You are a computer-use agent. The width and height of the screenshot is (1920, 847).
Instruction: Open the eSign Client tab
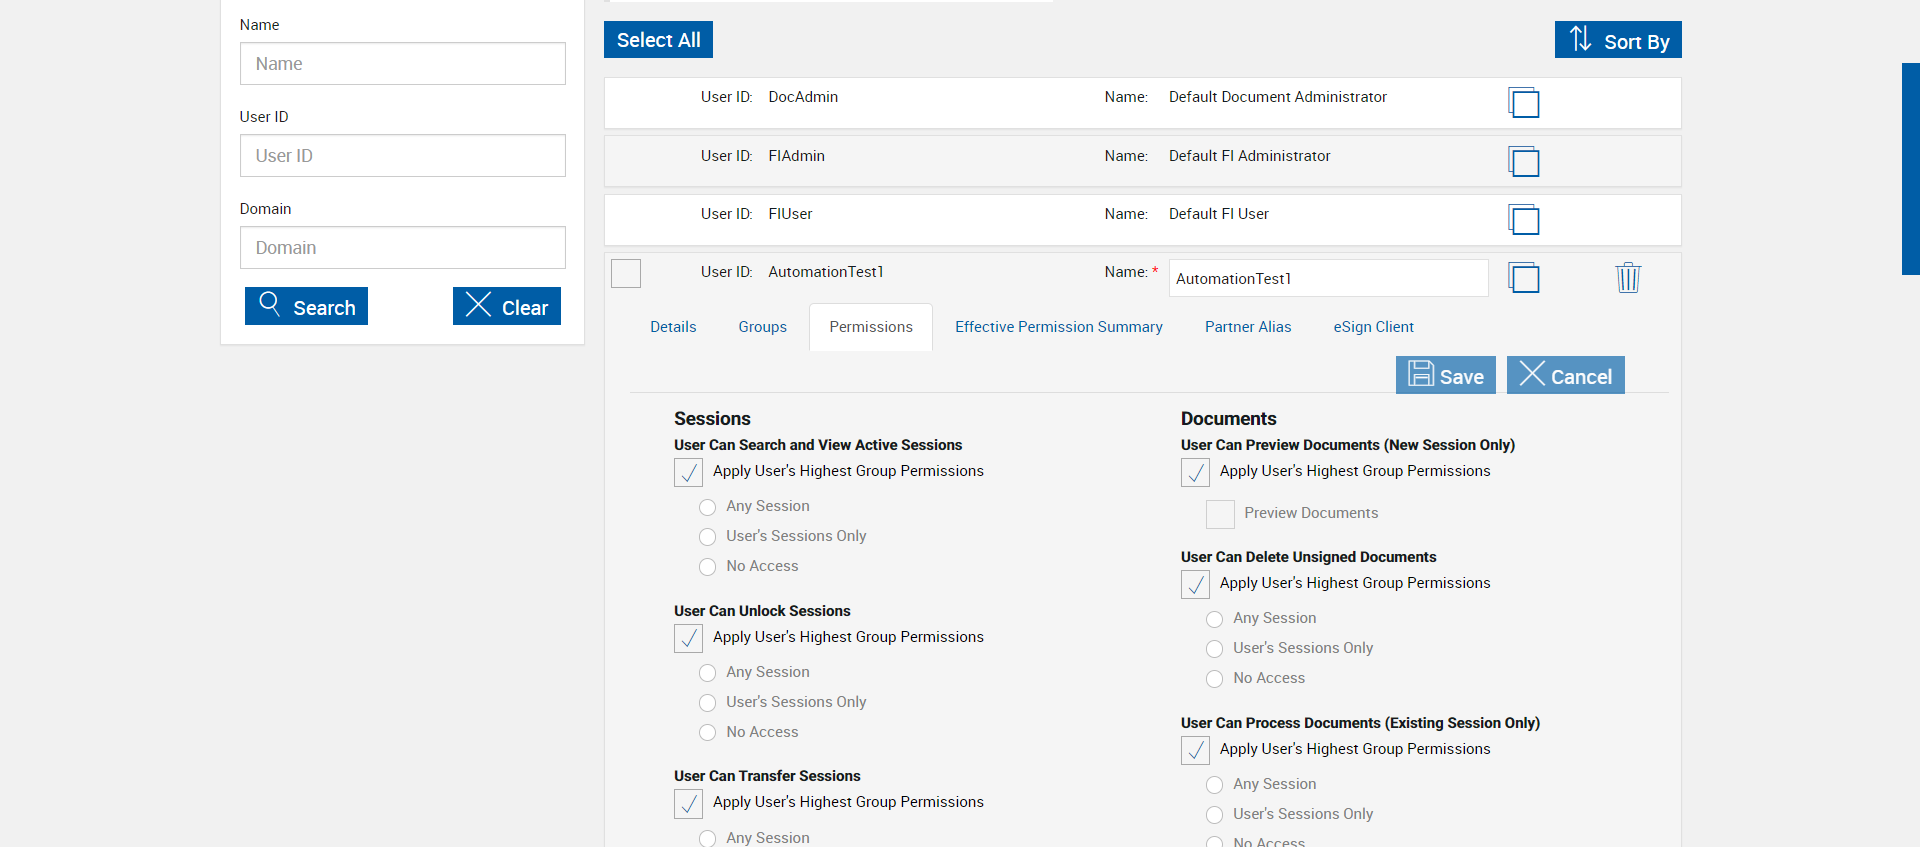click(x=1373, y=327)
